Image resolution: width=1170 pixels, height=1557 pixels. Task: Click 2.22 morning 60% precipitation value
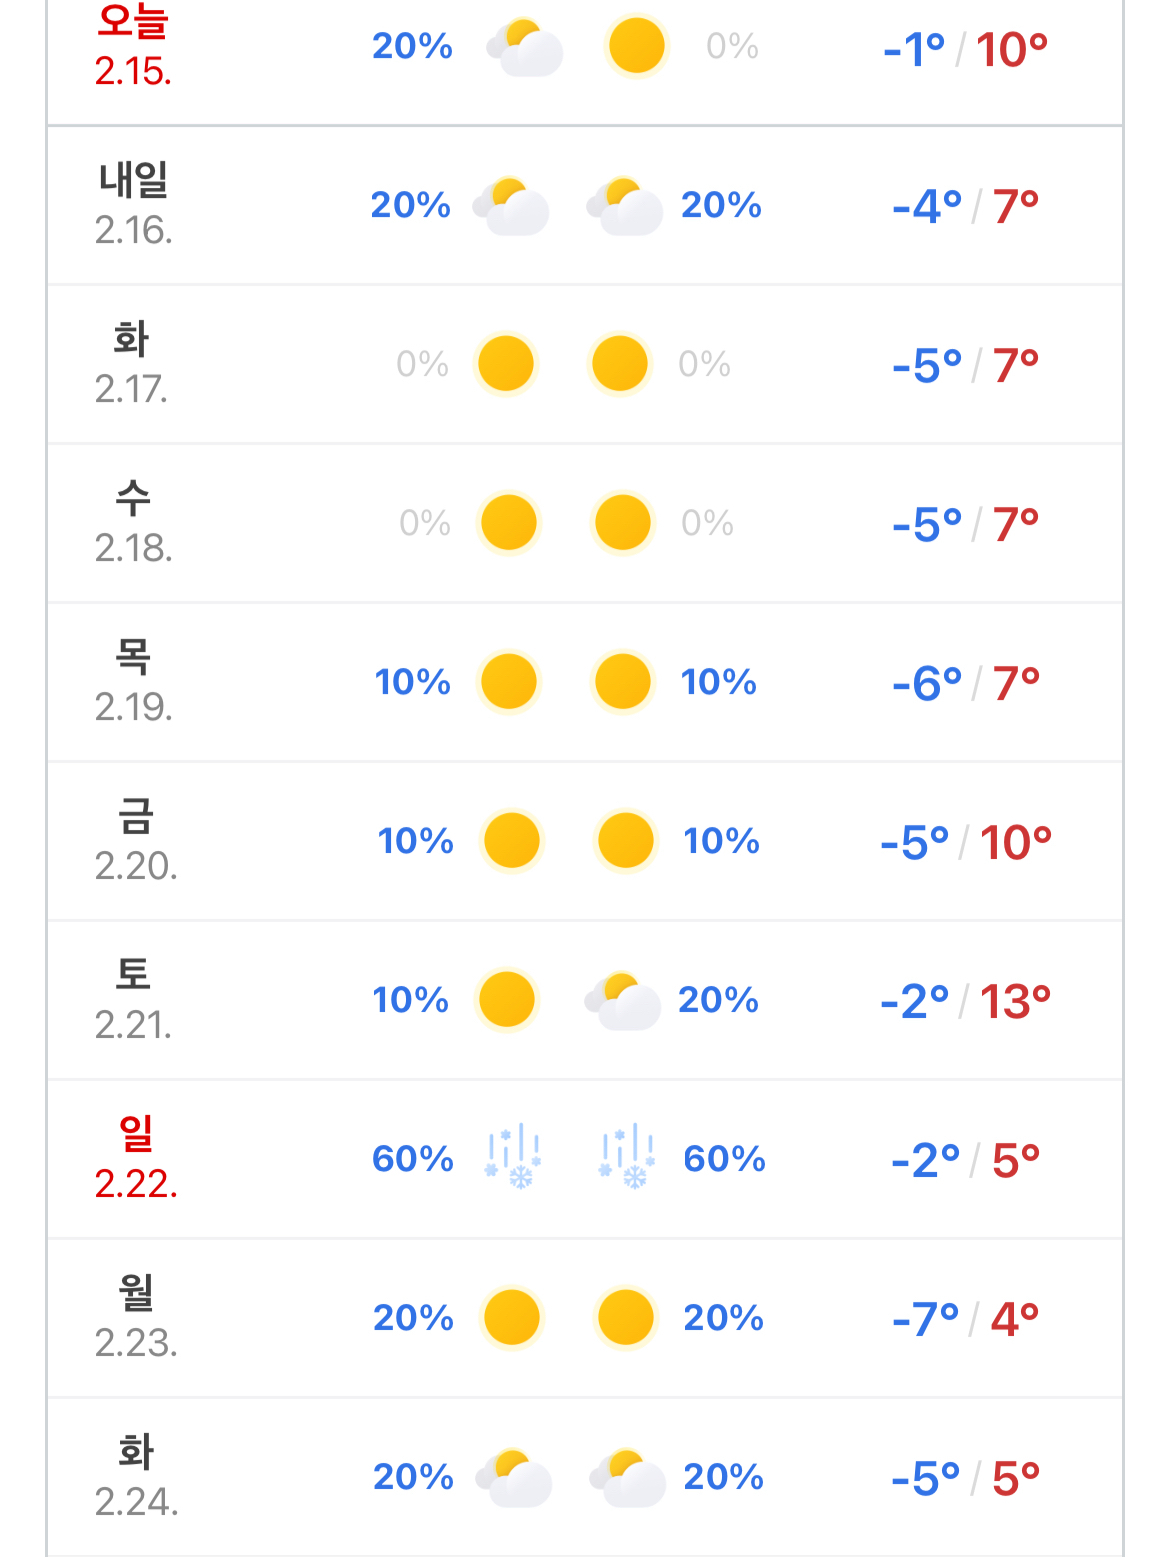pos(413,1159)
